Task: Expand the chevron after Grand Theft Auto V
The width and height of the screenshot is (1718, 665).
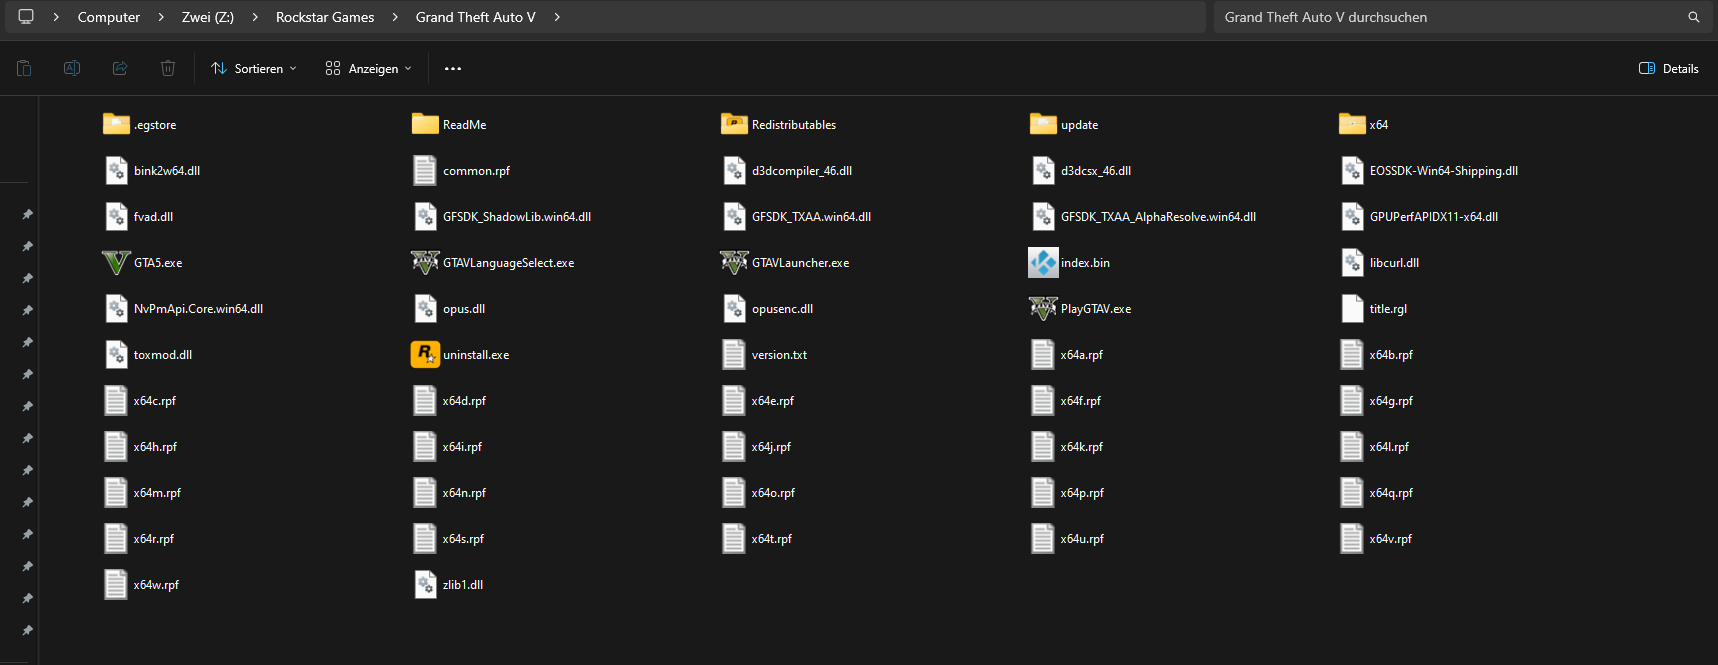Action: coord(557,17)
